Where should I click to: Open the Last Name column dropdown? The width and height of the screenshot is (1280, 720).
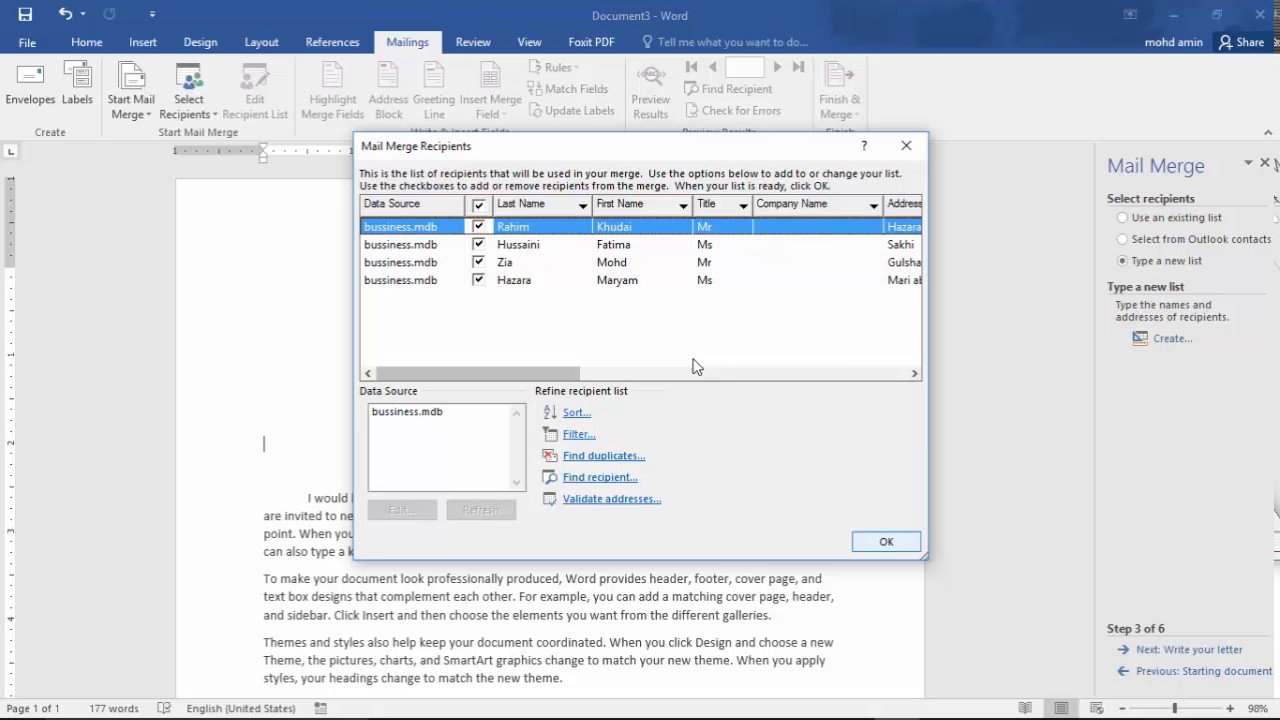pos(582,206)
